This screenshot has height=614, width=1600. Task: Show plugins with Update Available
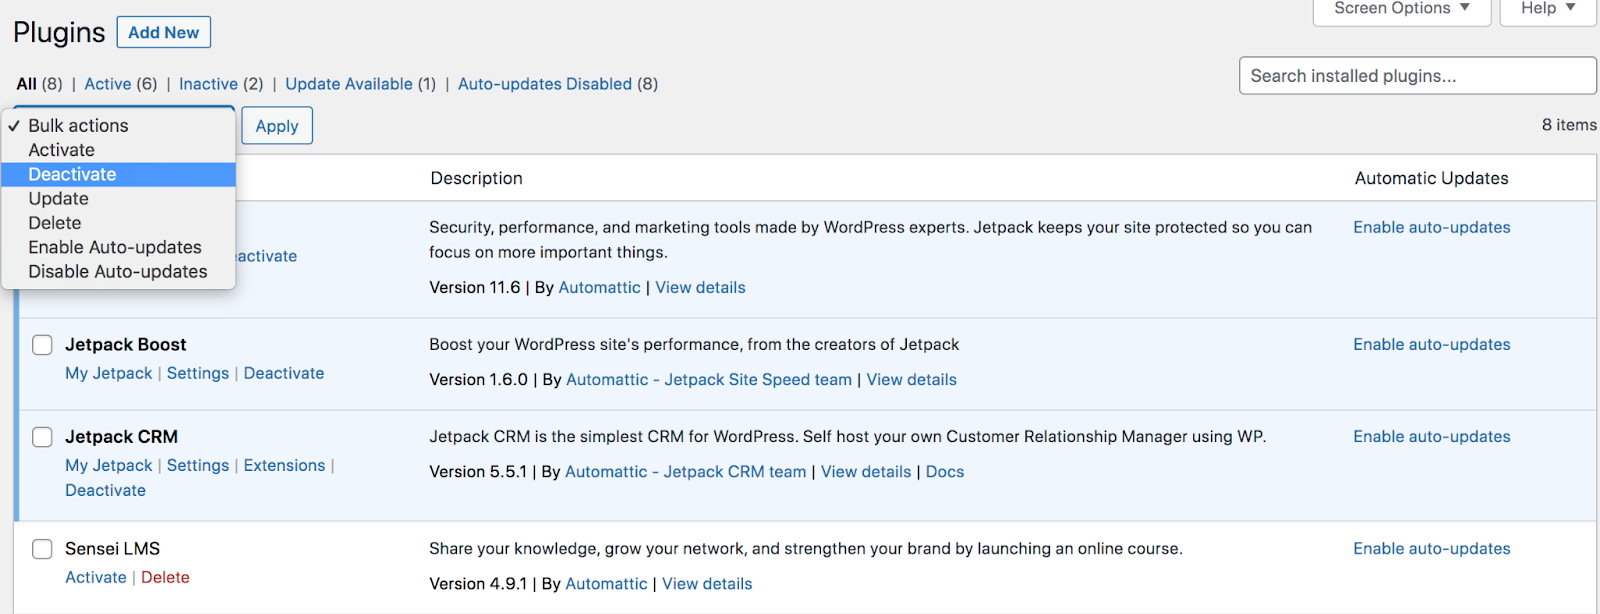click(349, 84)
